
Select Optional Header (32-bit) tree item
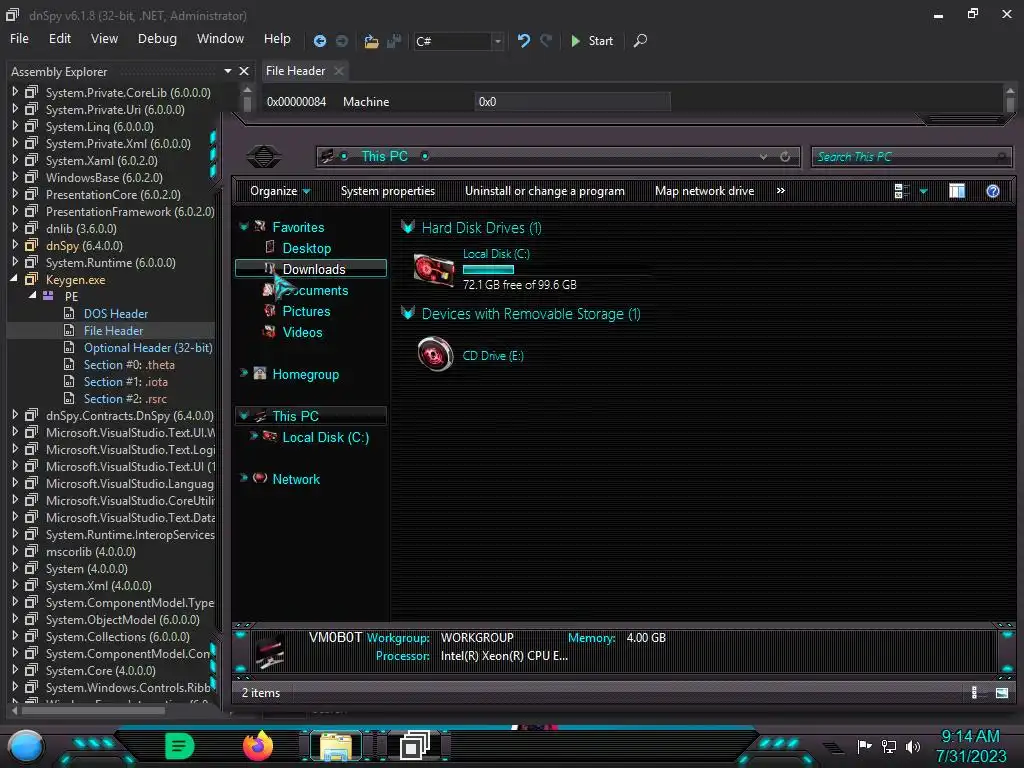coord(148,347)
